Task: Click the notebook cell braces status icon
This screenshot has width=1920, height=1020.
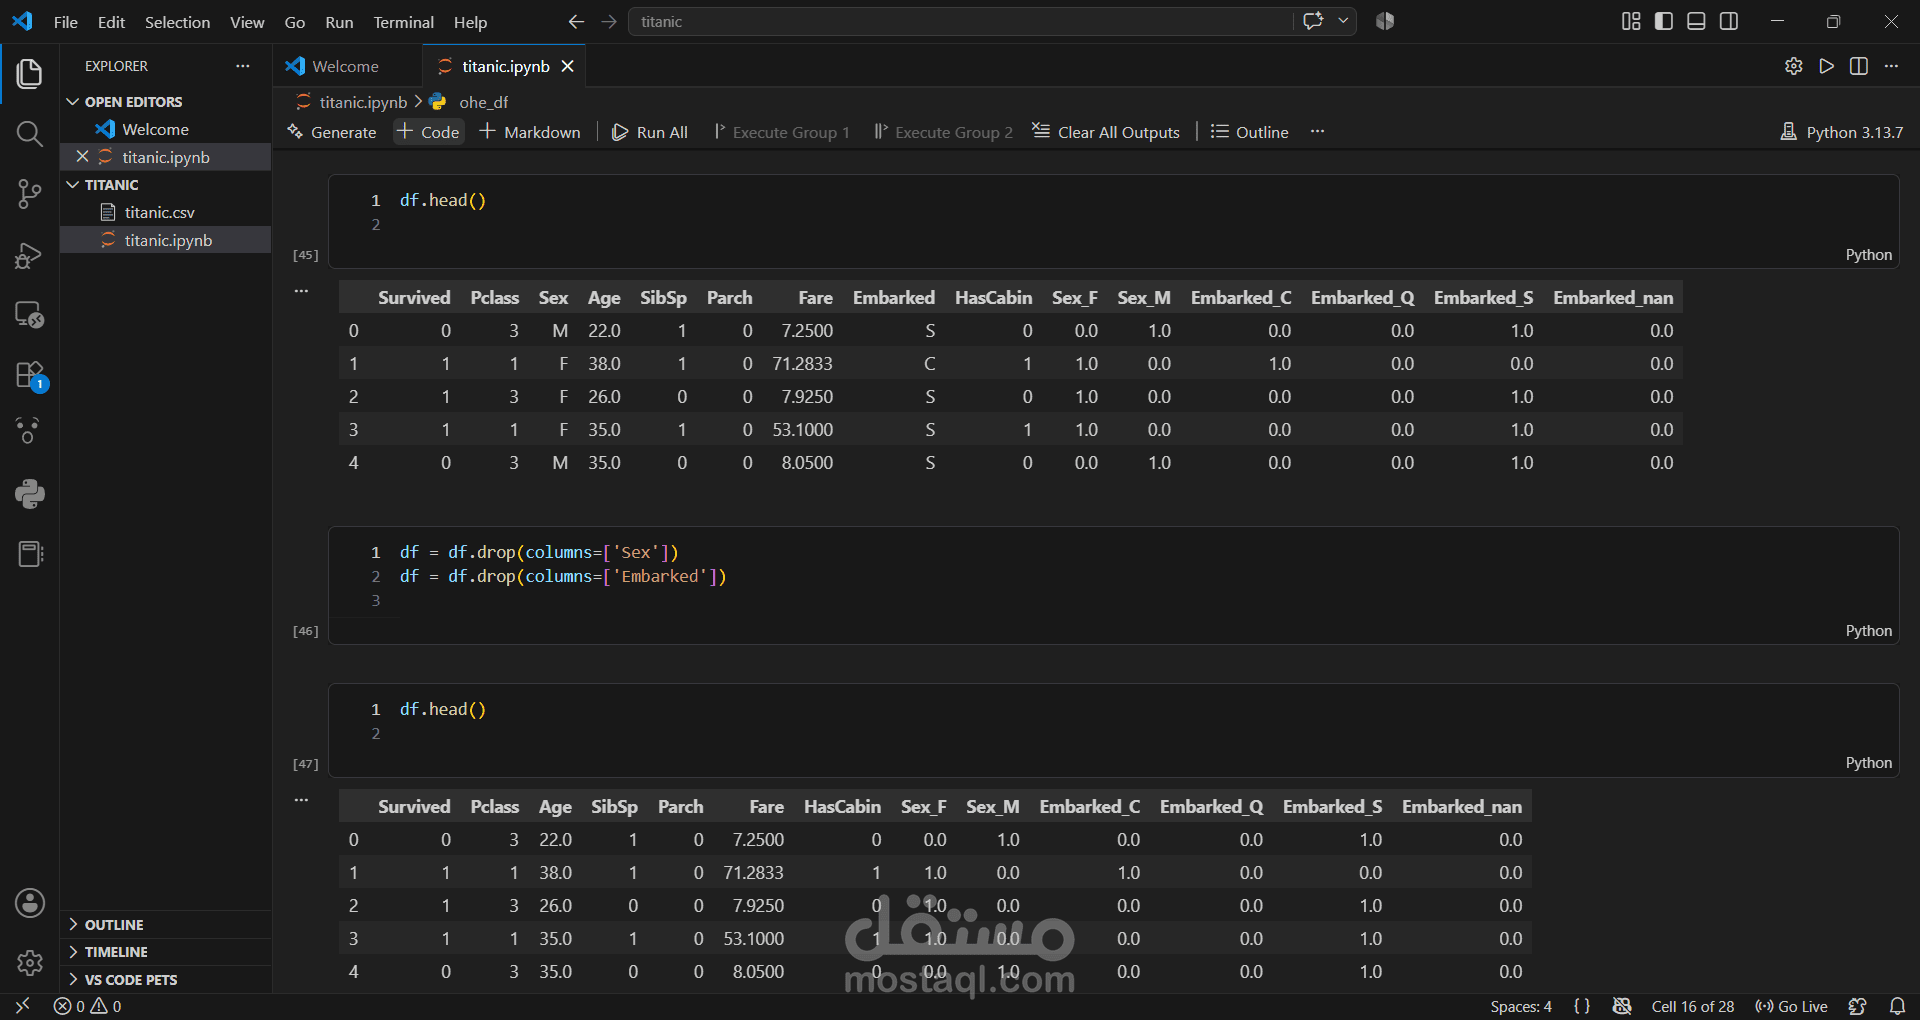Action: click(x=1582, y=1006)
